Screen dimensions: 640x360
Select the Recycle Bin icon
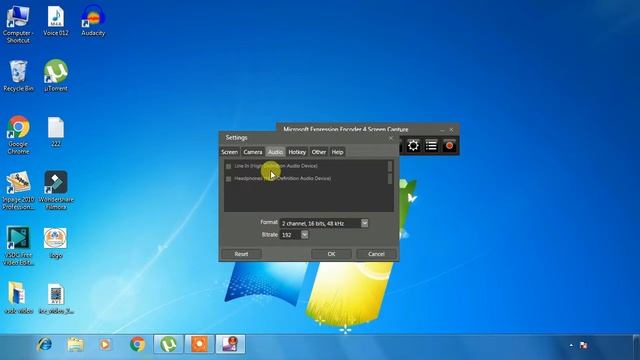[x=18, y=76]
